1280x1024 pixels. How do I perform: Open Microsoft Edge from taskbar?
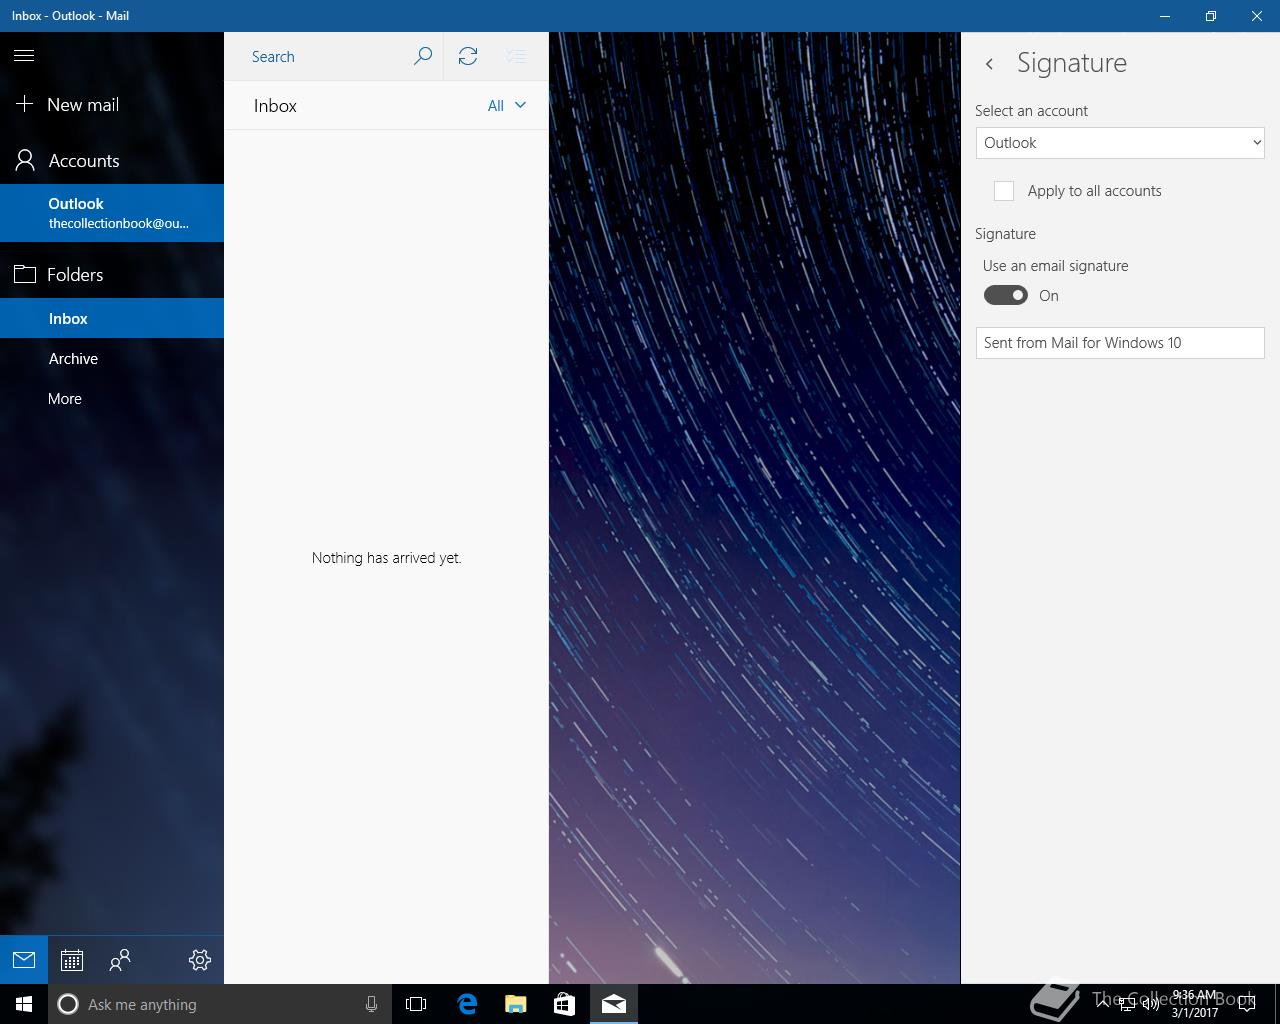click(467, 1004)
